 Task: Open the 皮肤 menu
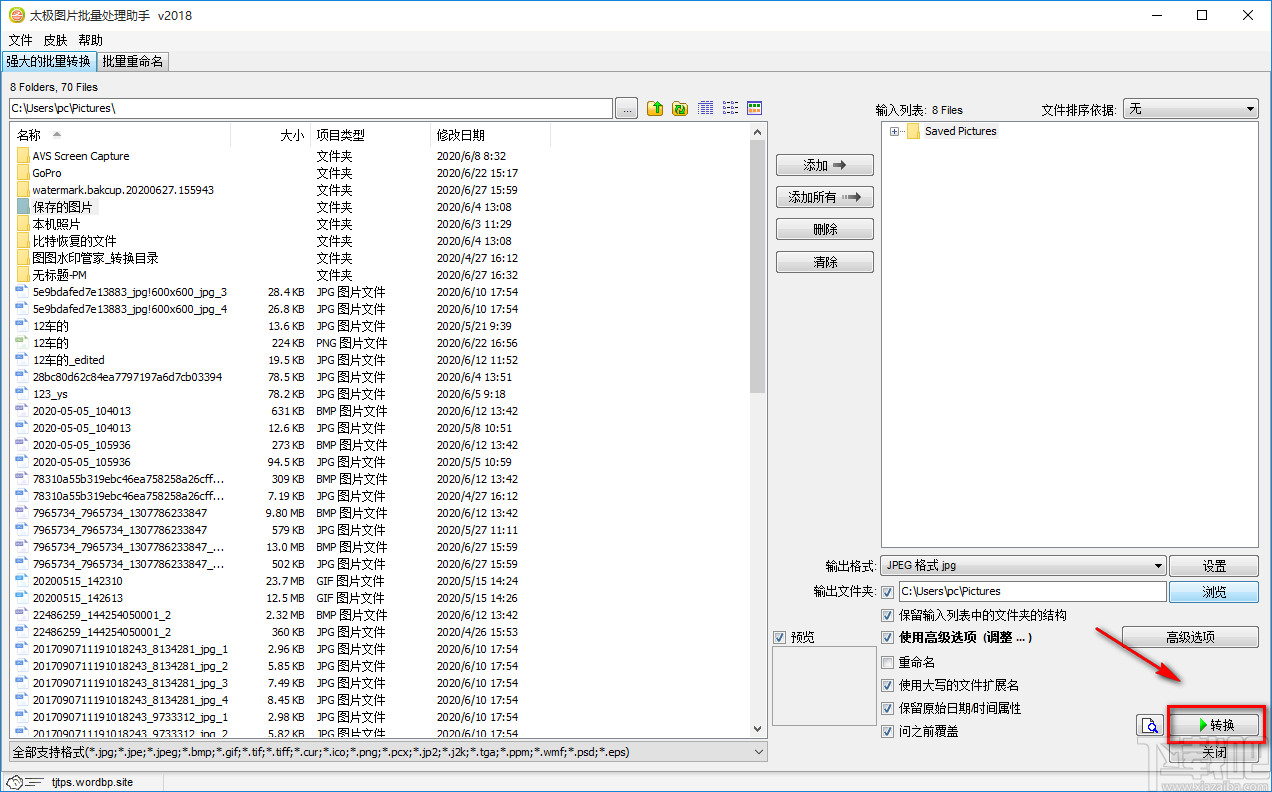click(56, 40)
